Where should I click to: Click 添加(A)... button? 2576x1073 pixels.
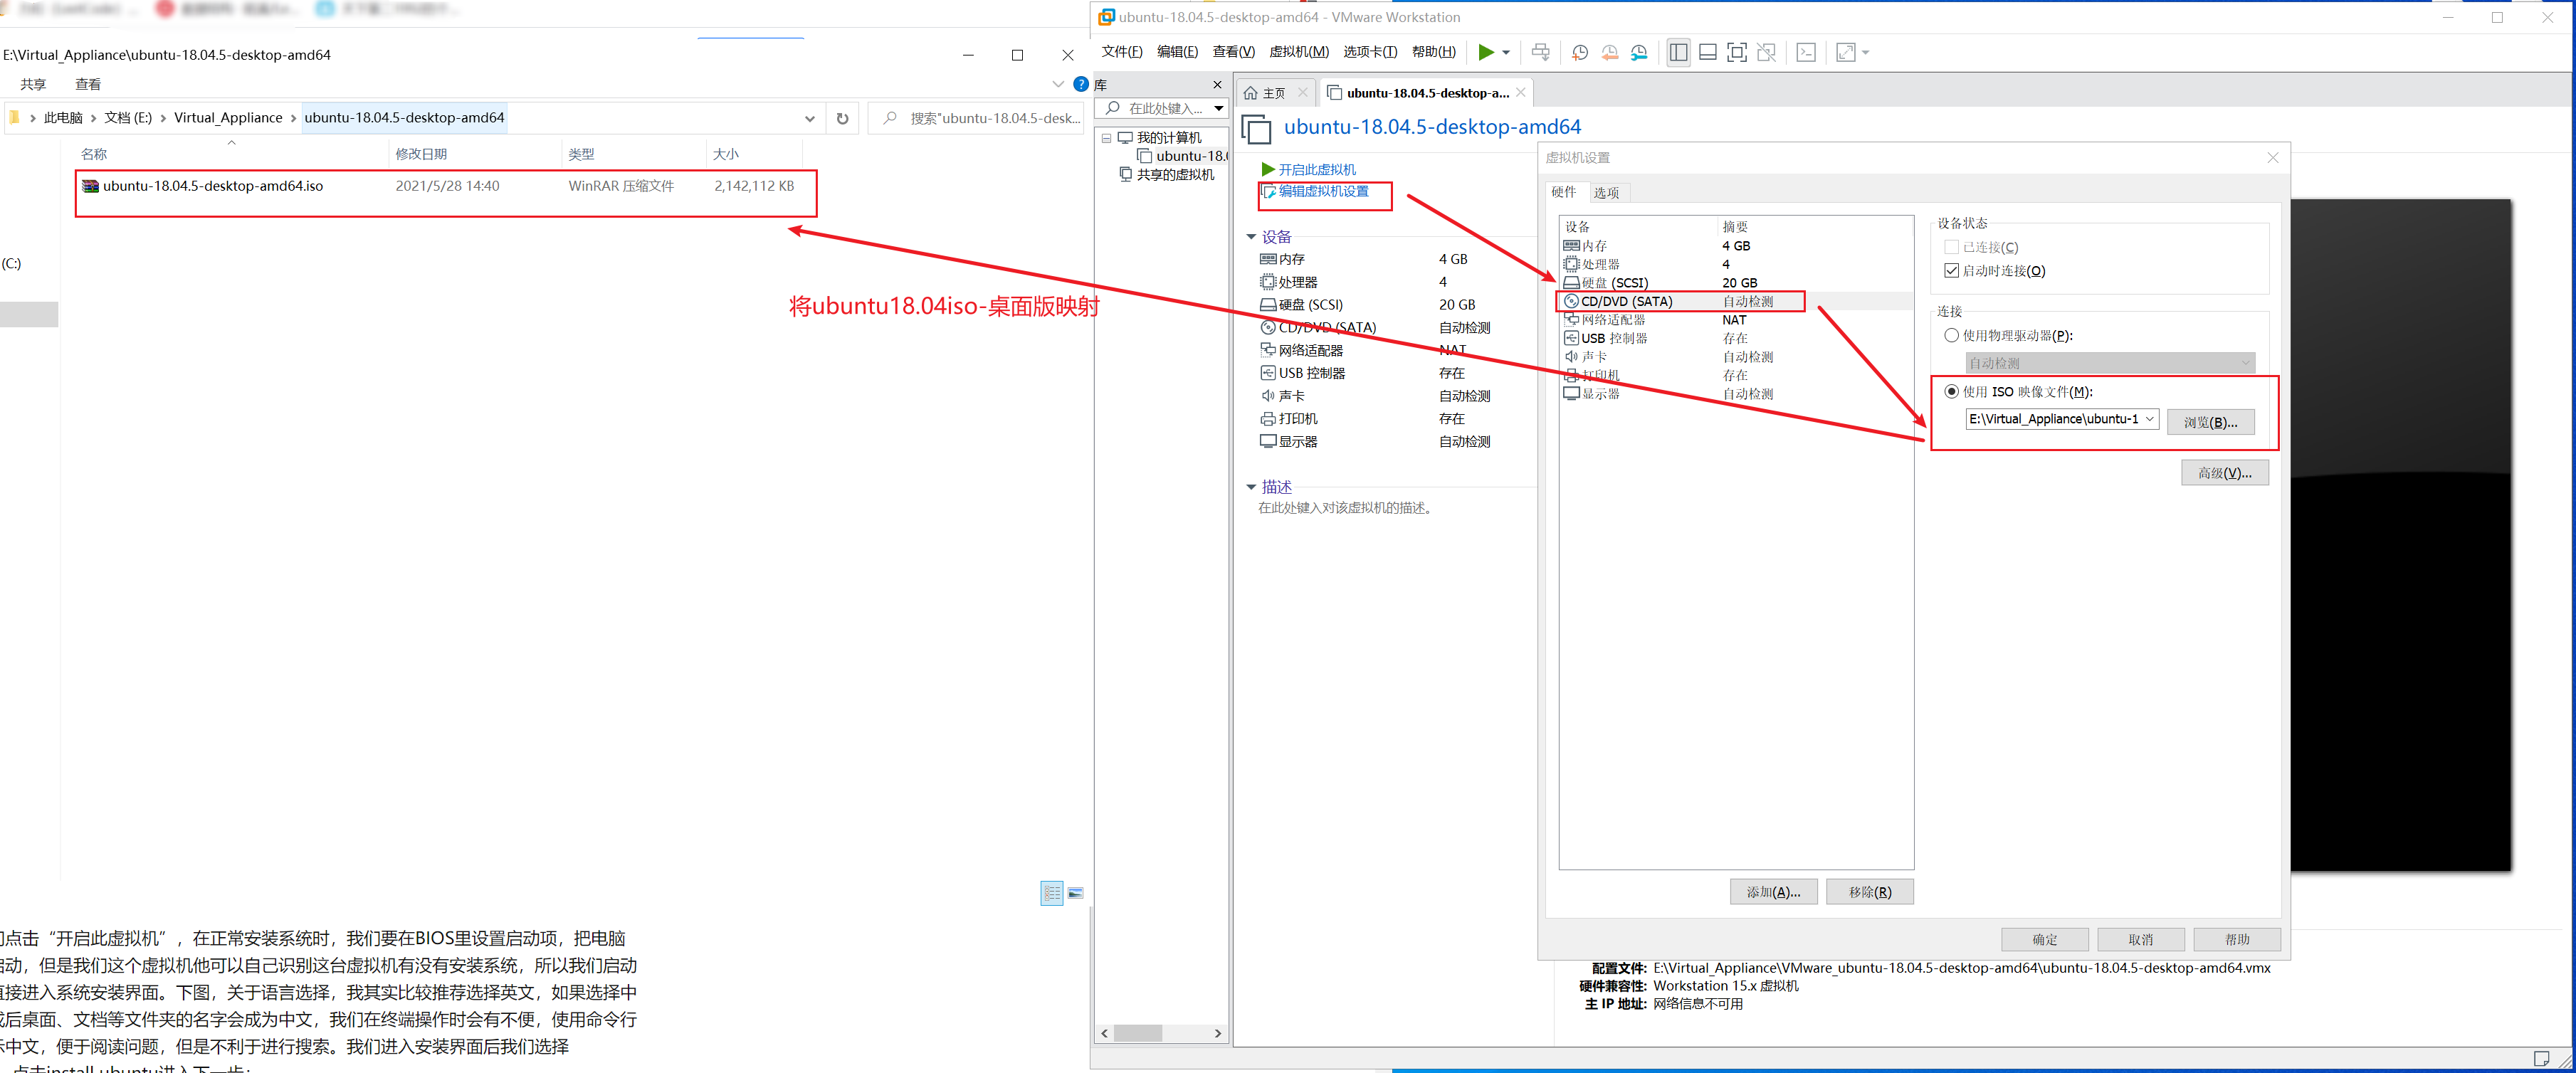click(1774, 892)
